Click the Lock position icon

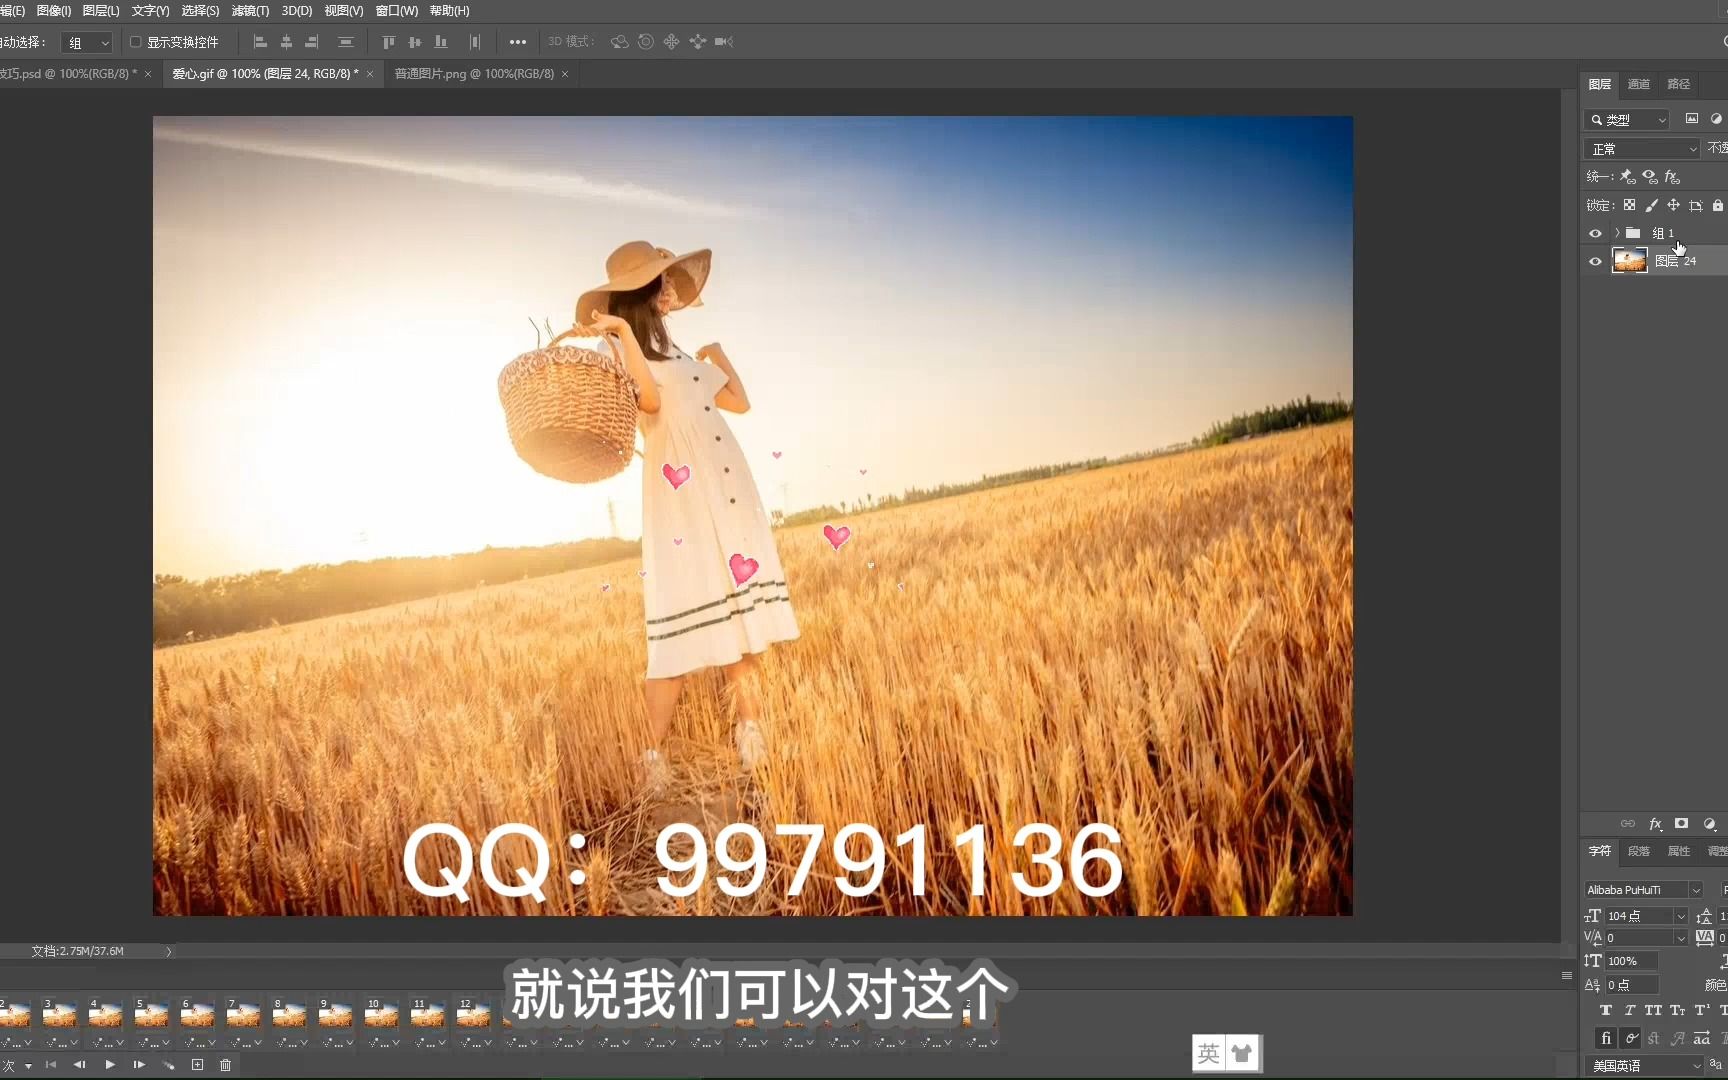(1674, 205)
